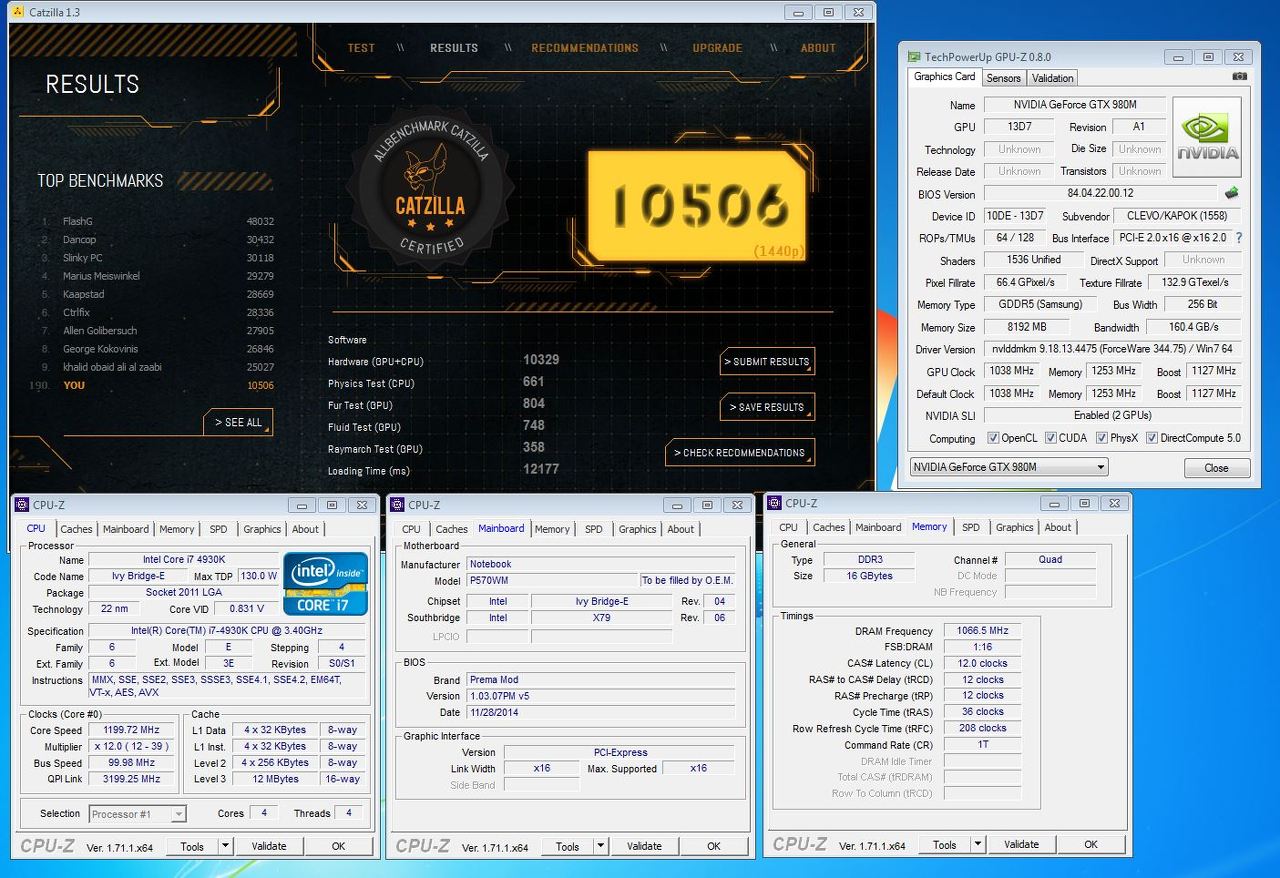Click the Catzilla icon in the title bar
The height and width of the screenshot is (878, 1280).
click(x=17, y=12)
